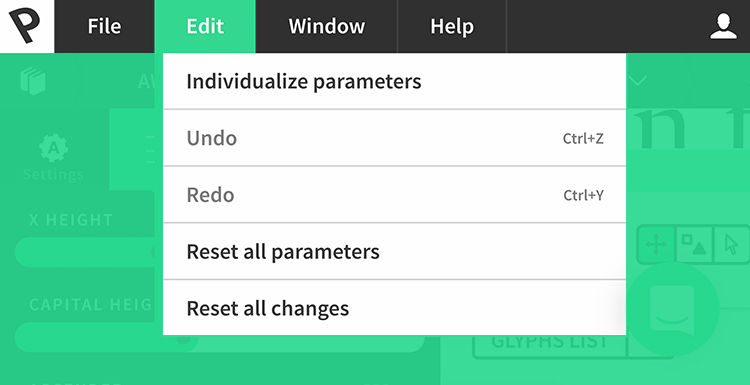Open the Window menu

click(x=327, y=26)
